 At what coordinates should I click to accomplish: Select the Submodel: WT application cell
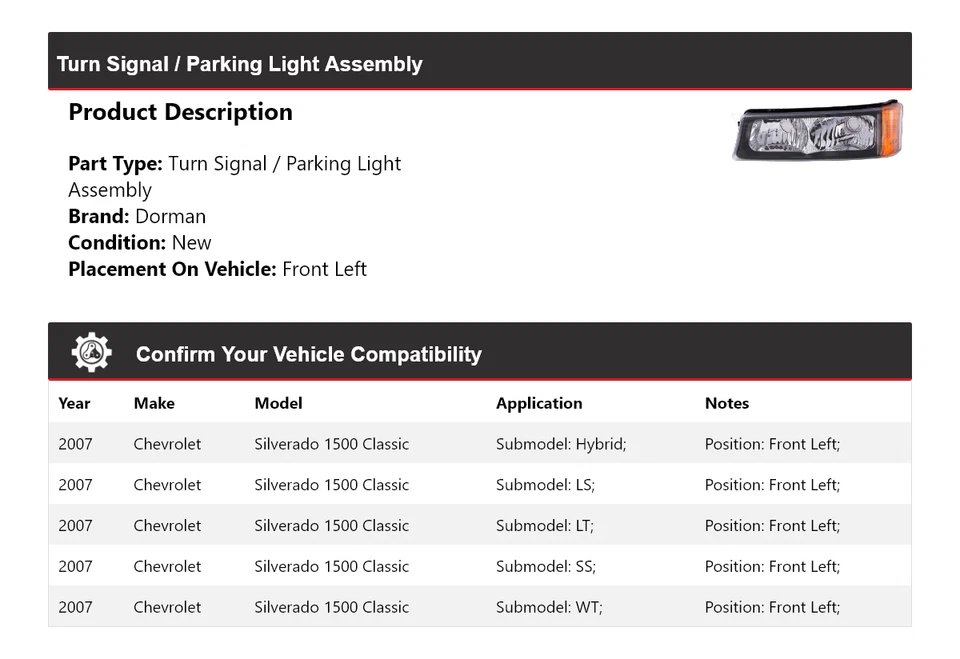[549, 607]
